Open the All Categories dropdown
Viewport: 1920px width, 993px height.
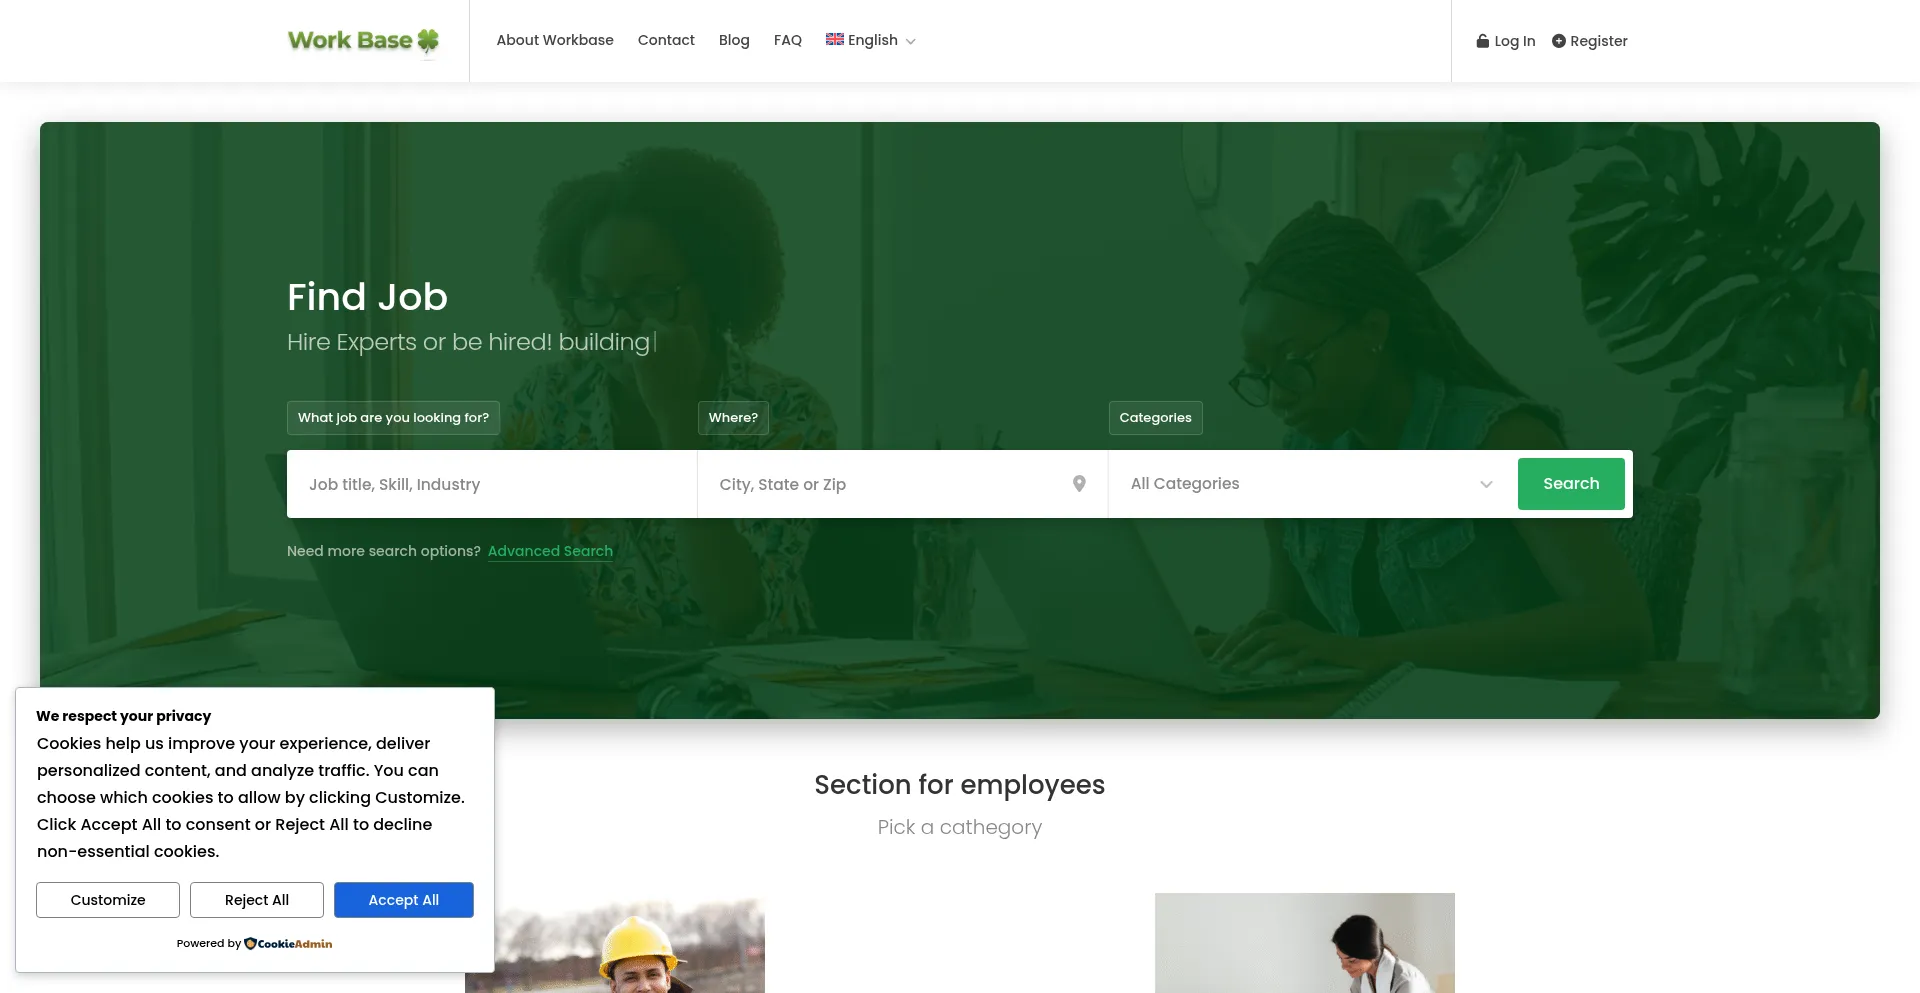click(1312, 484)
